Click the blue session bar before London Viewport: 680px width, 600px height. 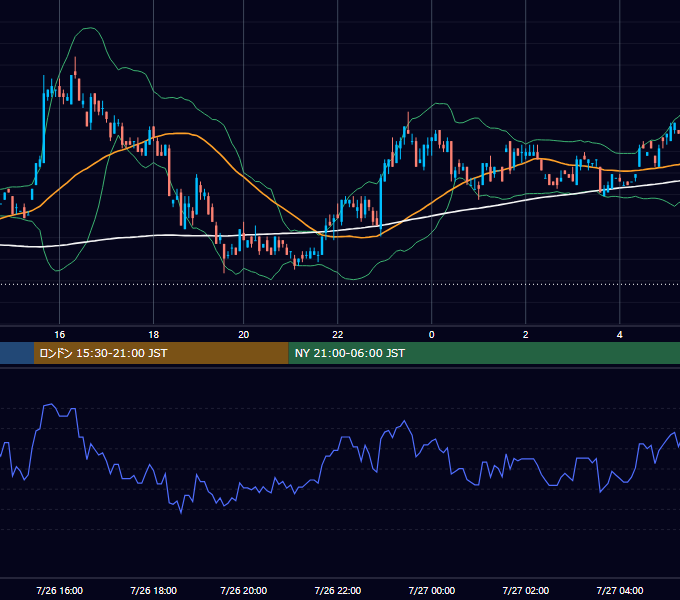17,353
